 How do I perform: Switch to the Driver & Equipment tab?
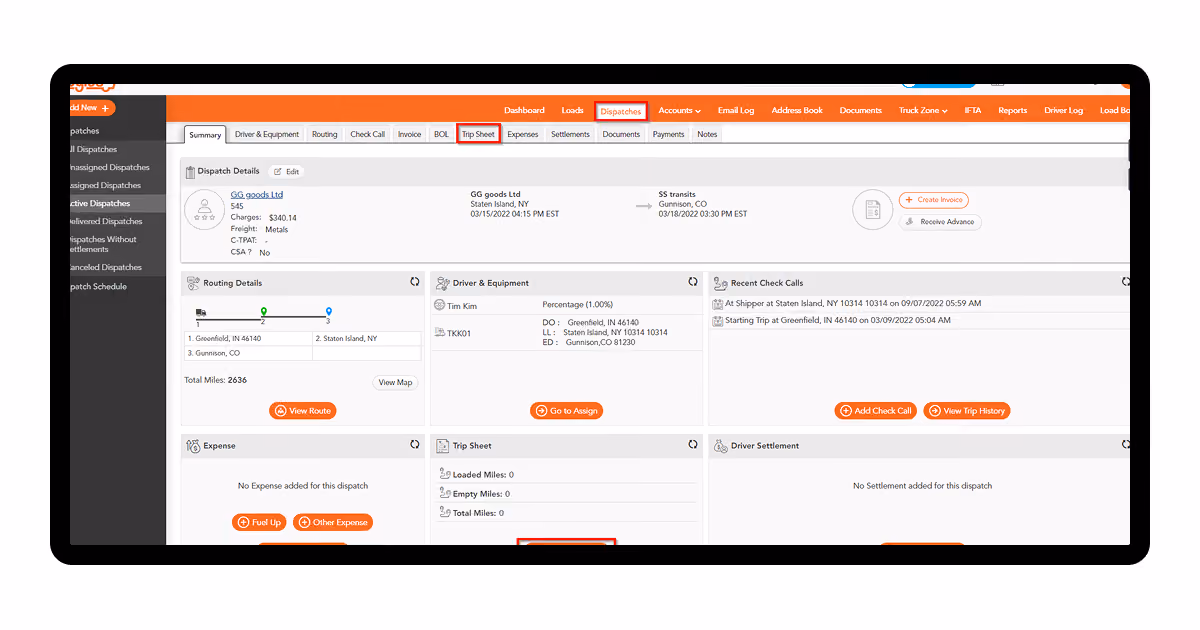(267, 134)
